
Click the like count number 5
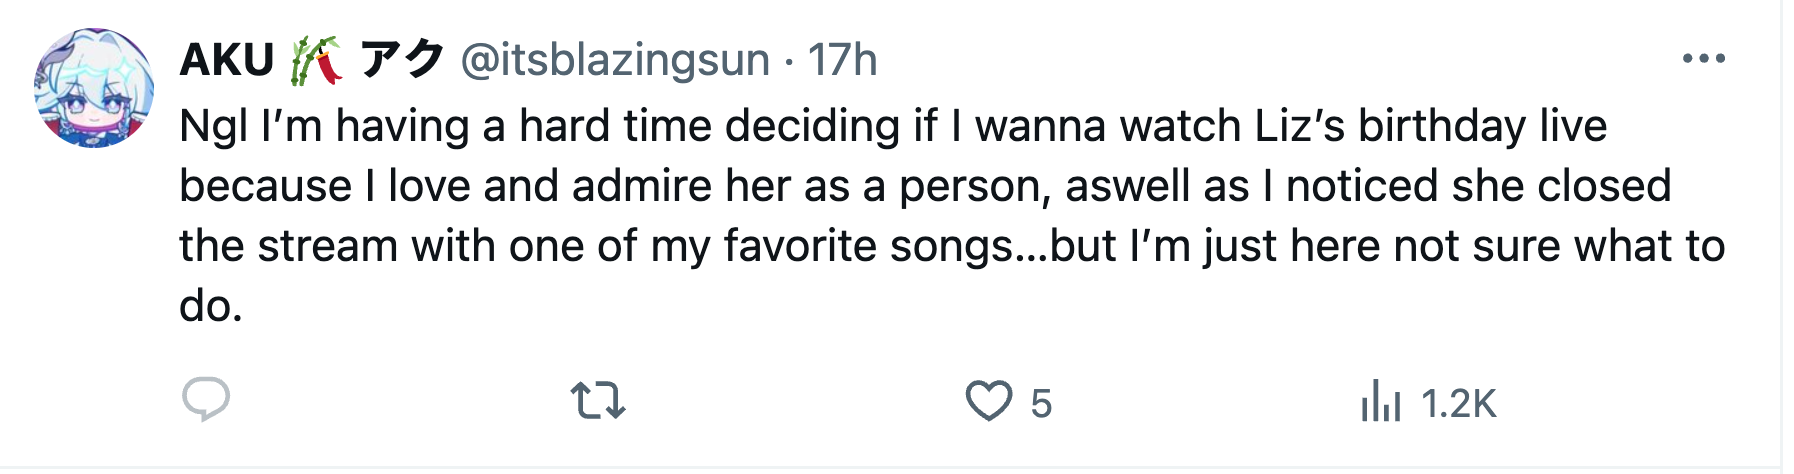click(x=1041, y=404)
